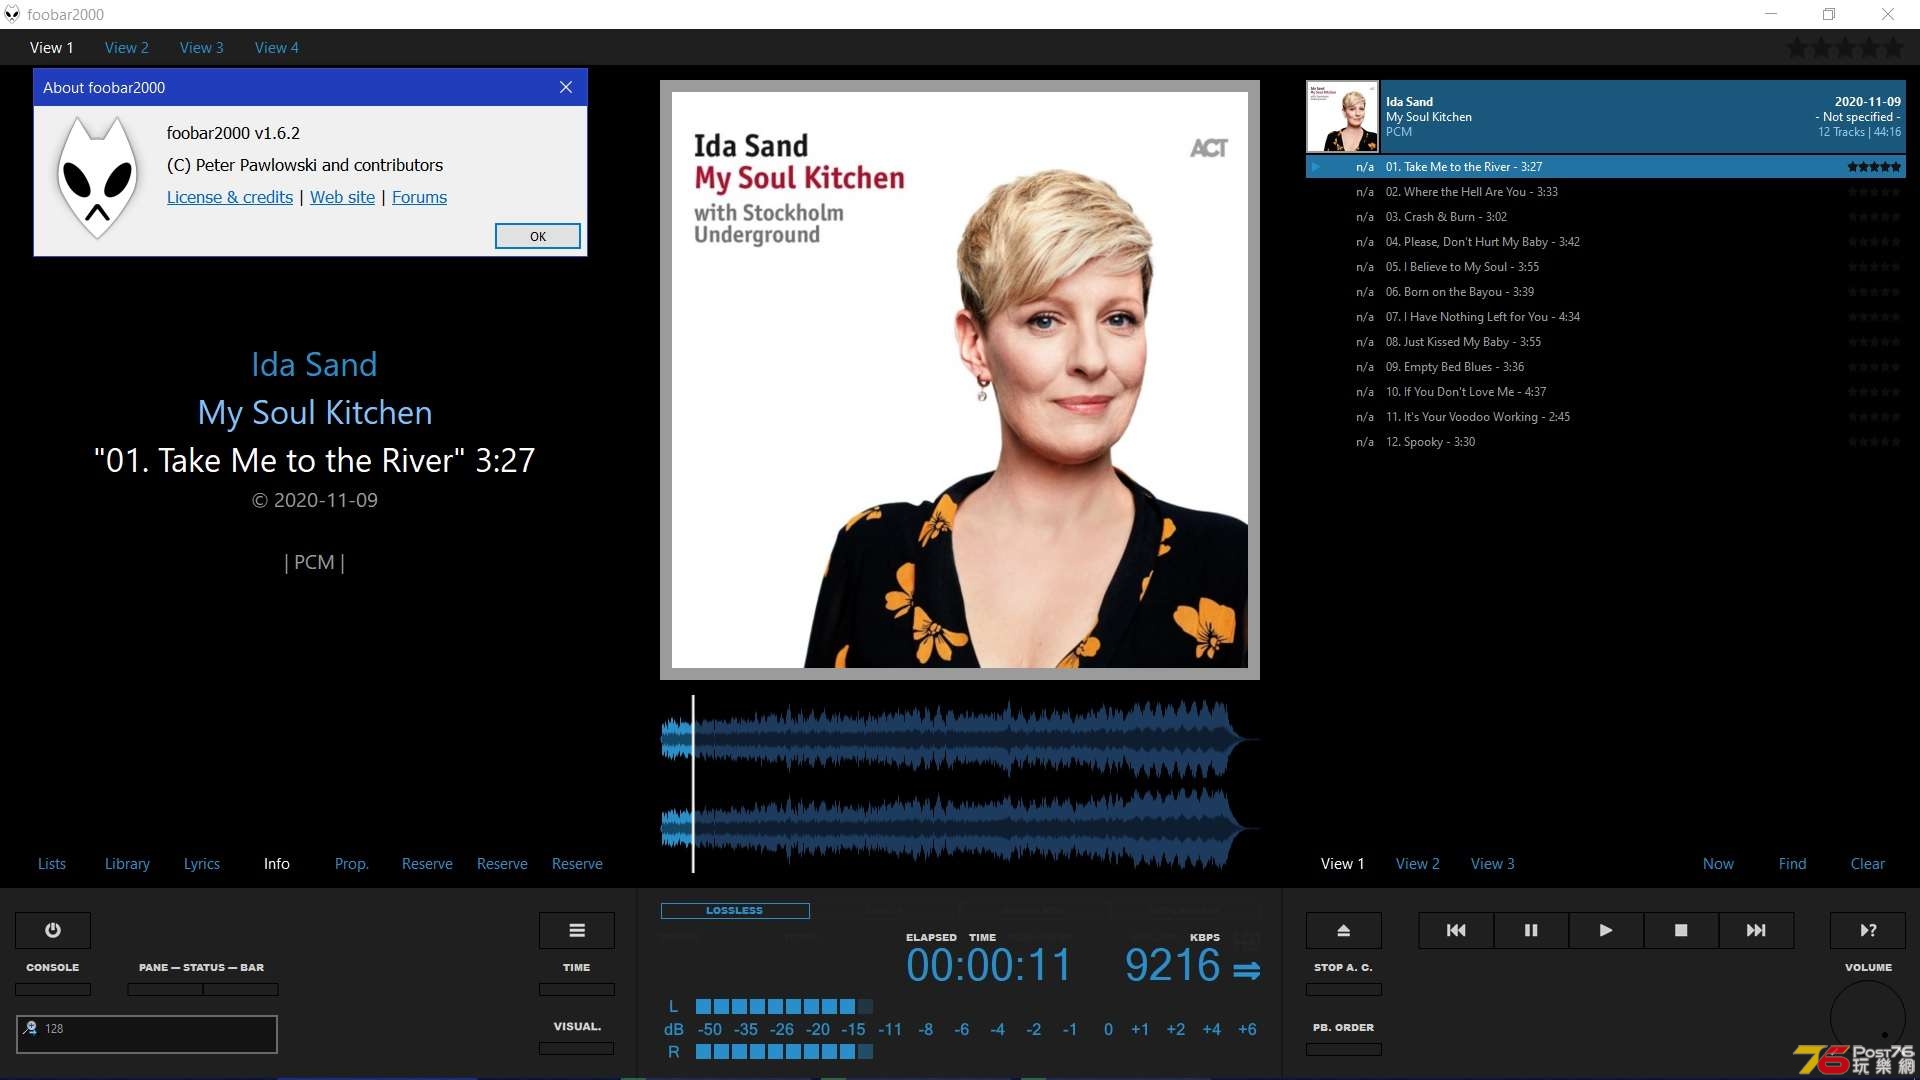This screenshot has height=1080, width=1920.
Task: Stop playback with the square button
Action: 1681,930
